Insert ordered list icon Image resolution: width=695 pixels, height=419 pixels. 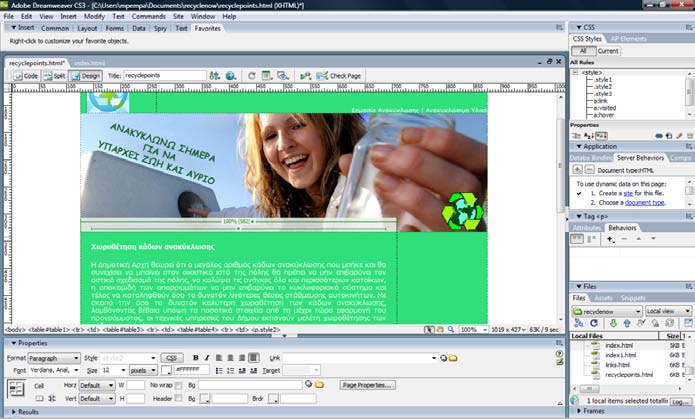[x=230, y=370]
